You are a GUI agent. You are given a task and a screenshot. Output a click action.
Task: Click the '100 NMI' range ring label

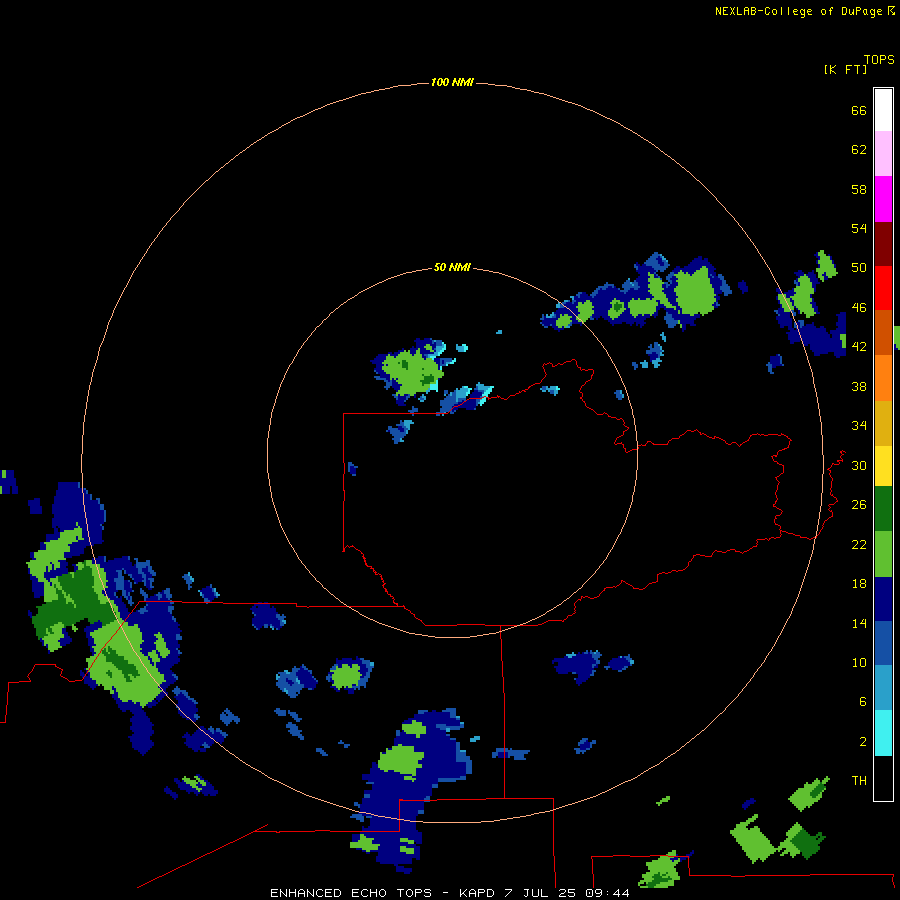[452, 83]
